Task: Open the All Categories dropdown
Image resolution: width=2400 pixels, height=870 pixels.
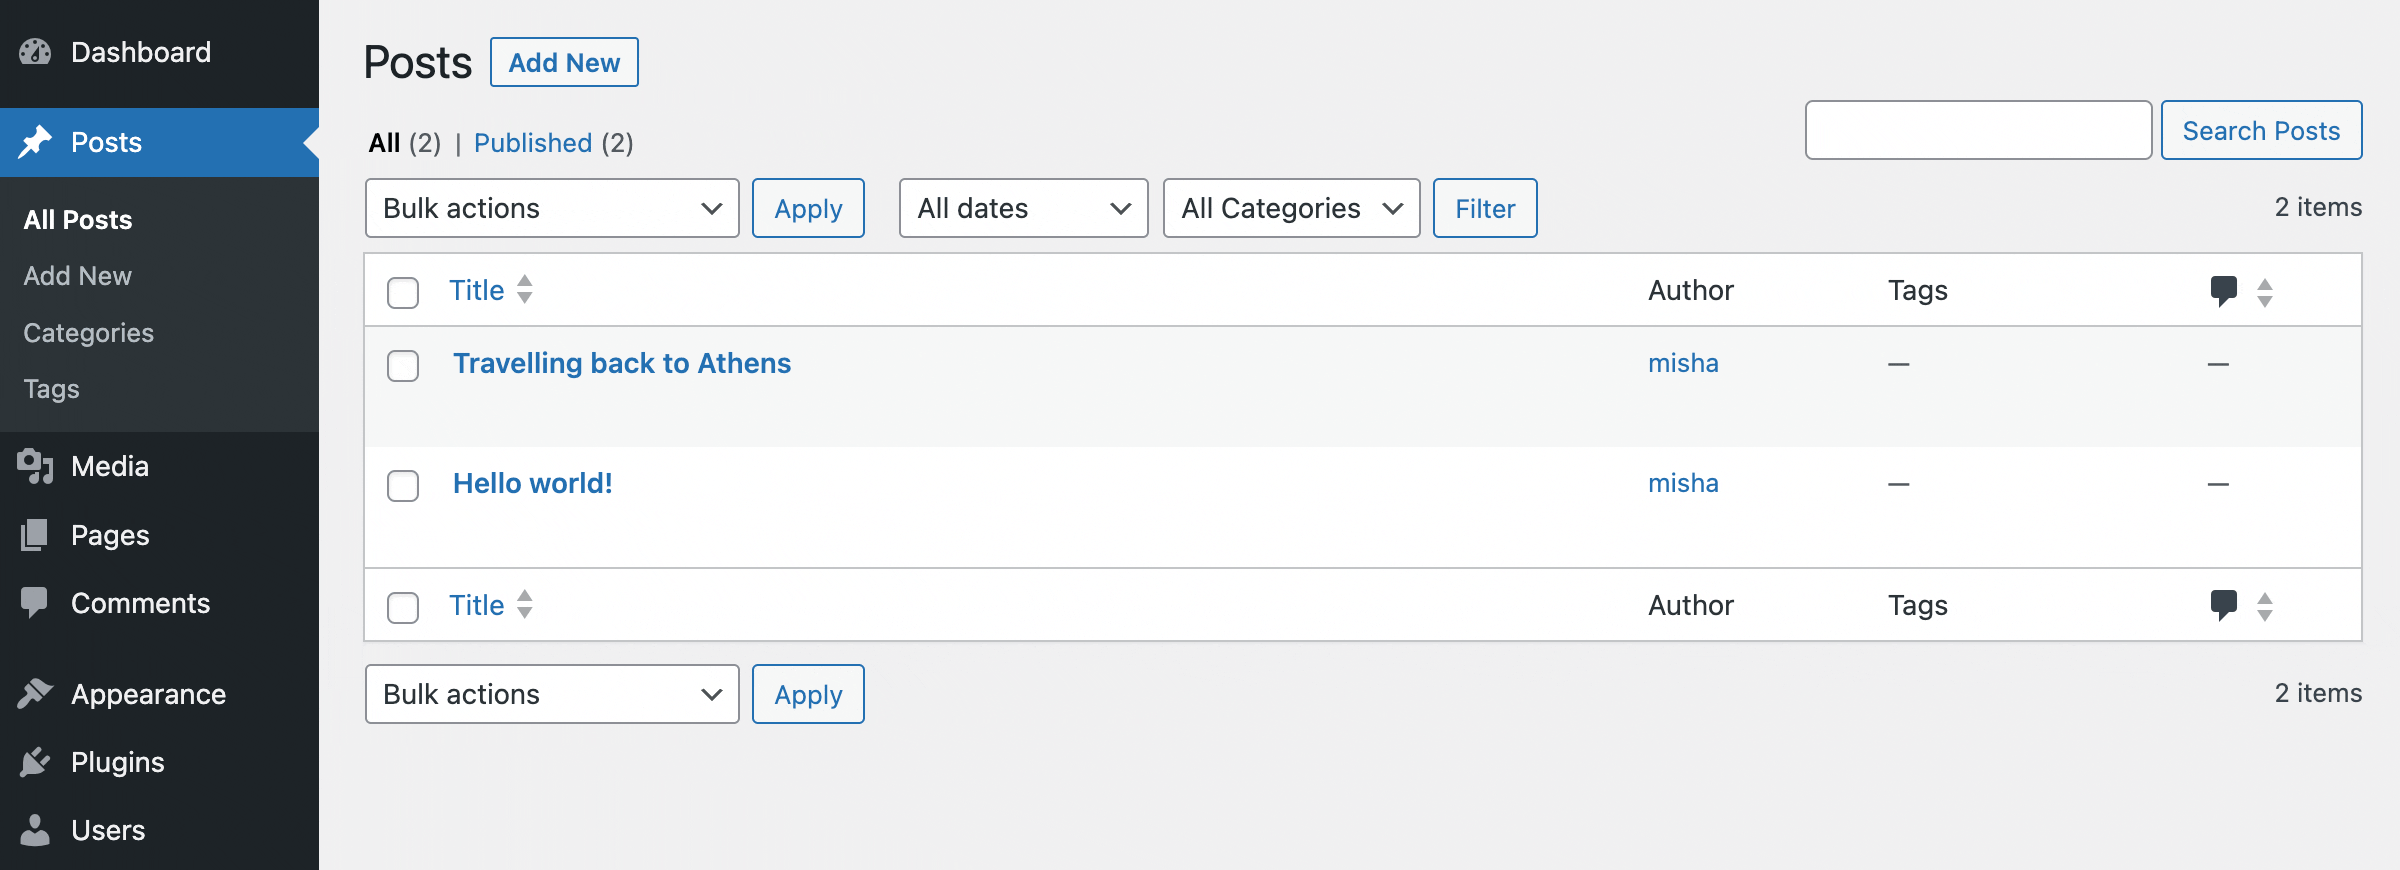Action: pyautogui.click(x=1291, y=208)
